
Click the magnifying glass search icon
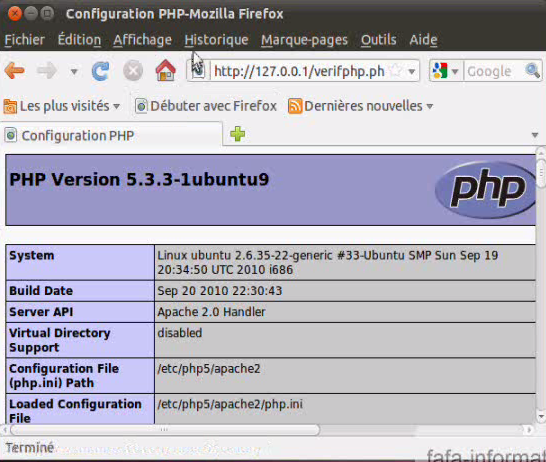point(533,71)
